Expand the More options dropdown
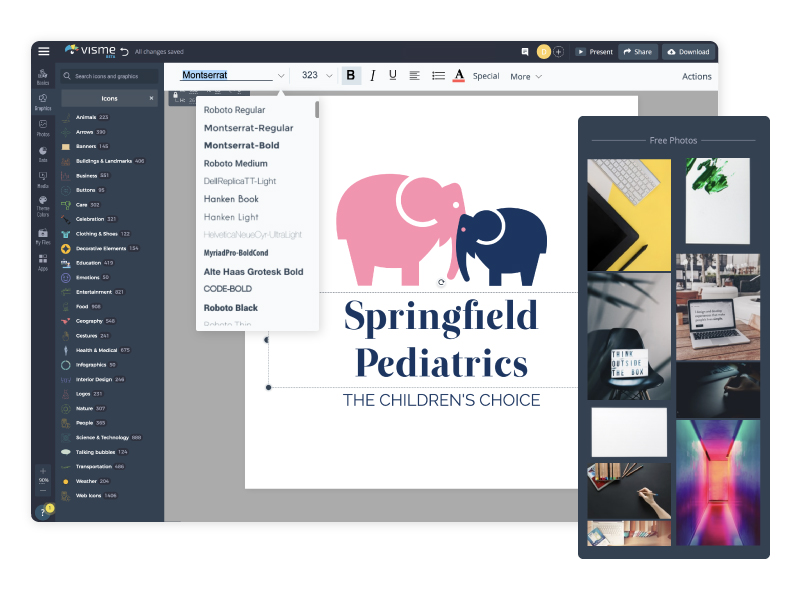 pos(526,77)
